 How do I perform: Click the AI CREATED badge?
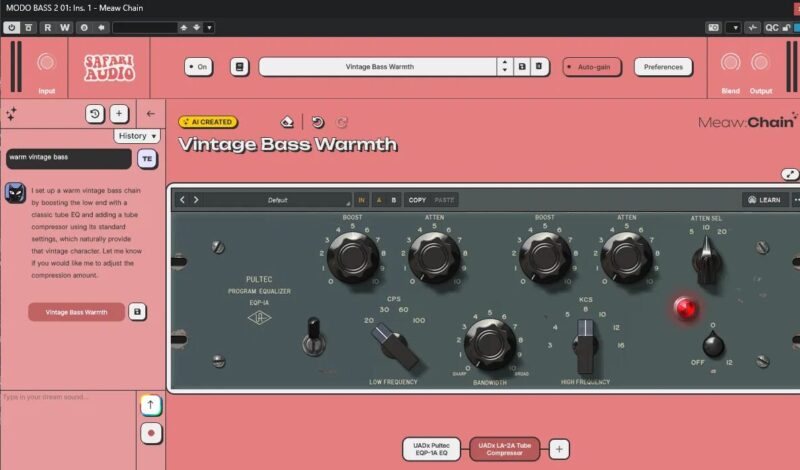pyautogui.click(x=208, y=122)
